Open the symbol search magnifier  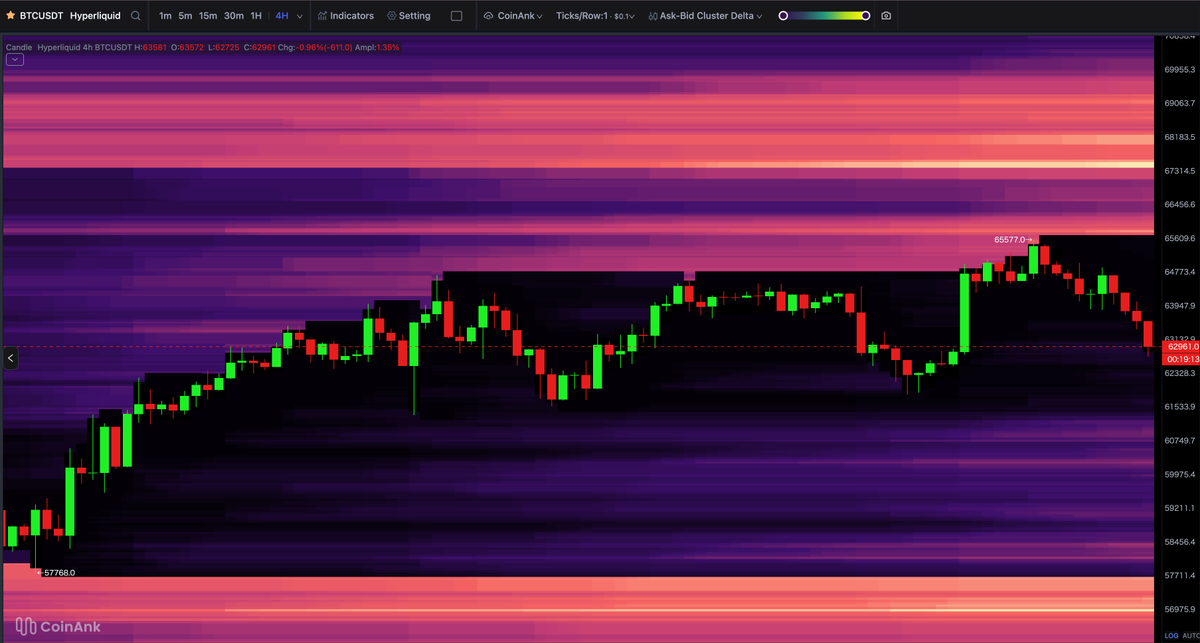point(135,16)
